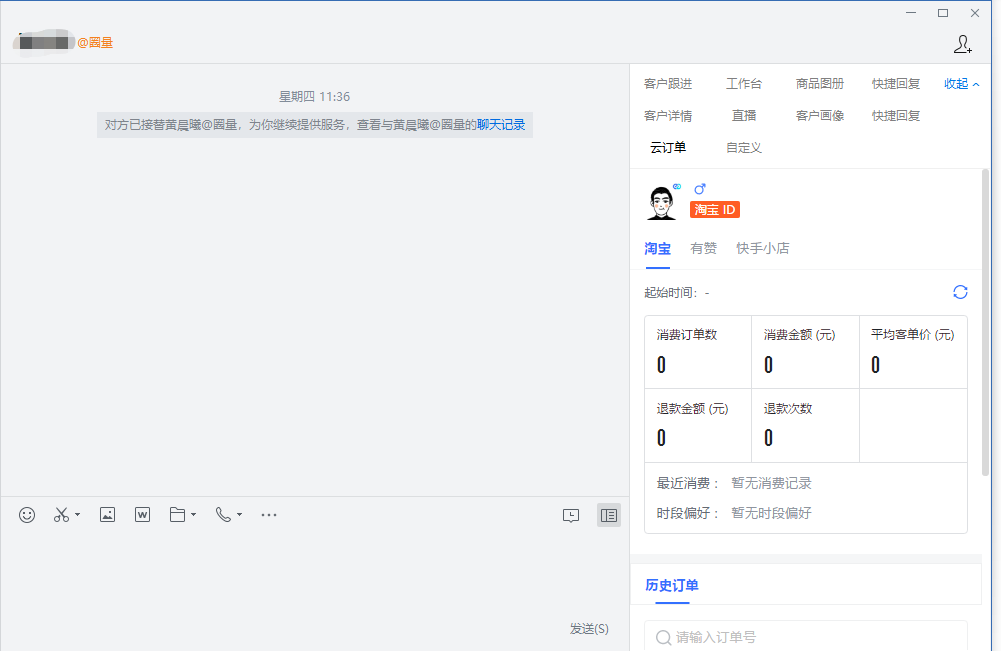1001x651 pixels.
Task: Click the add member icon
Action: pyautogui.click(x=962, y=44)
